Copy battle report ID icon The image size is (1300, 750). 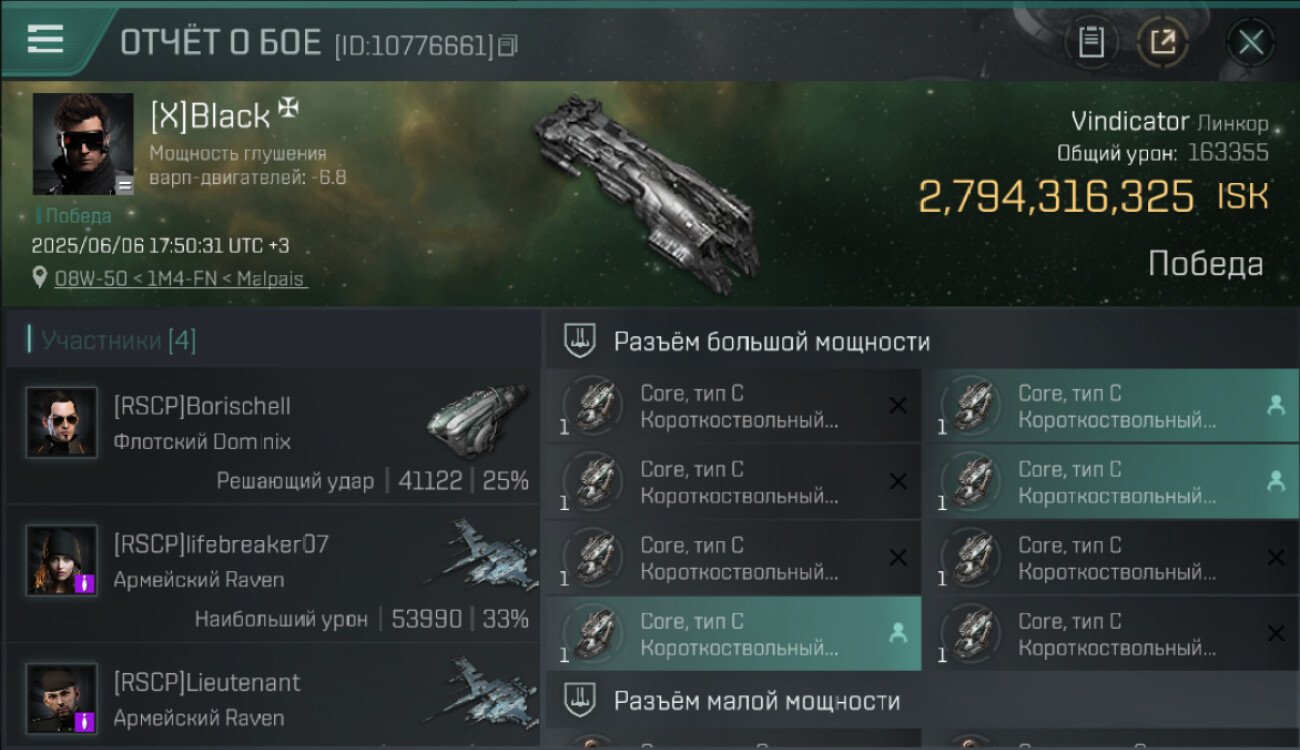coord(508,46)
